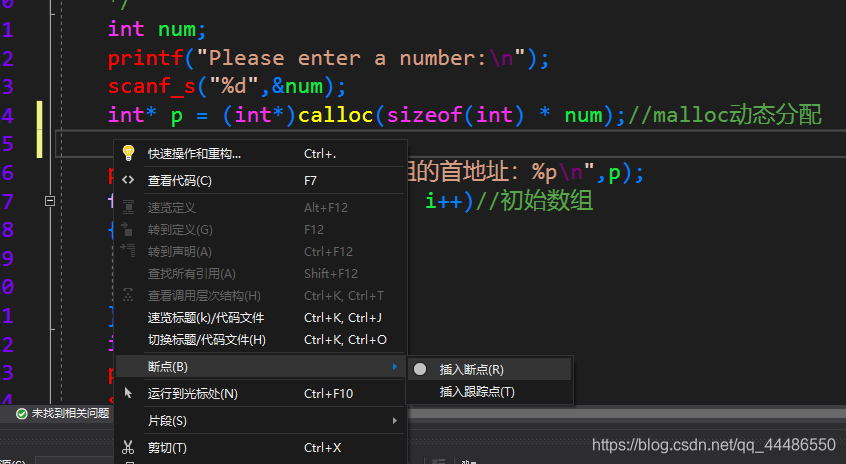The image size is (846, 464).
Task: Click the peek definition icon
Action: [128, 207]
